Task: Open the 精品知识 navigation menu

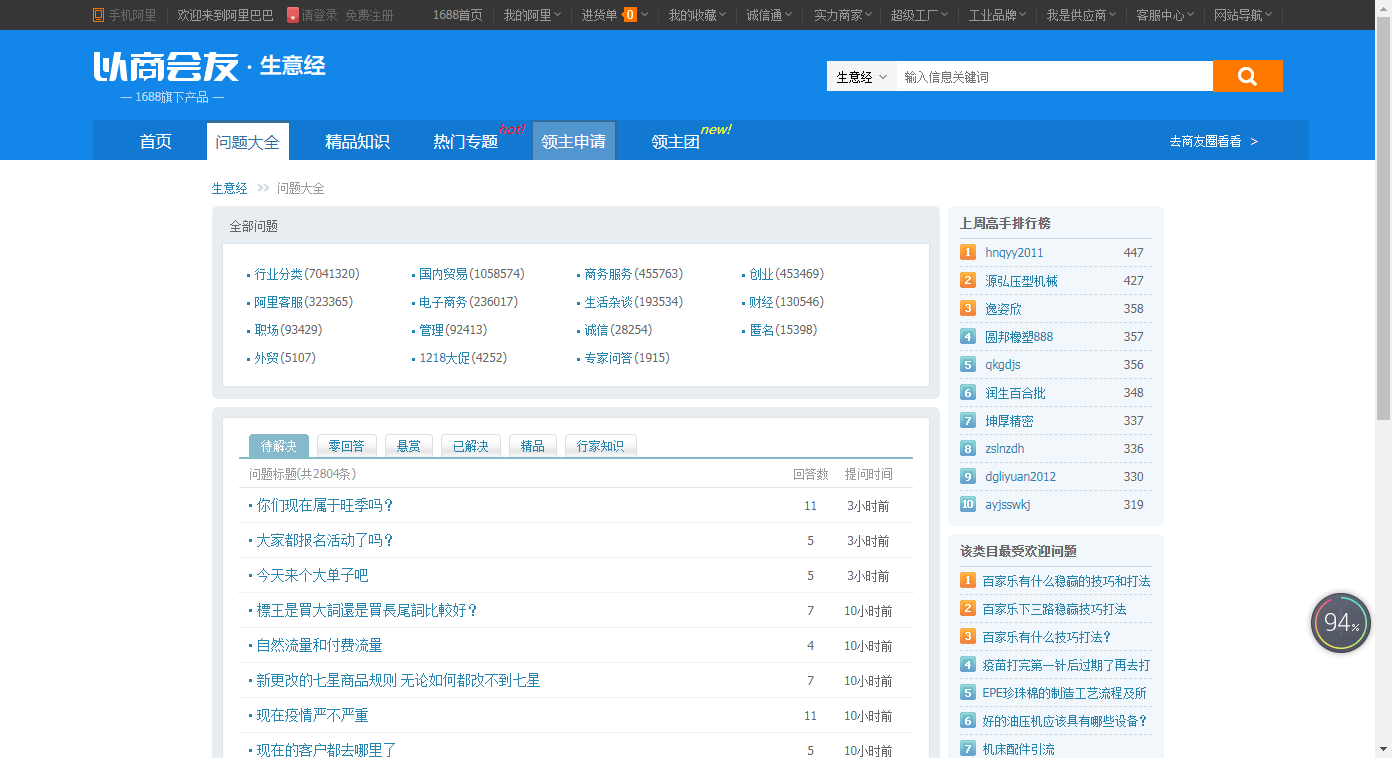Action: coord(357,141)
